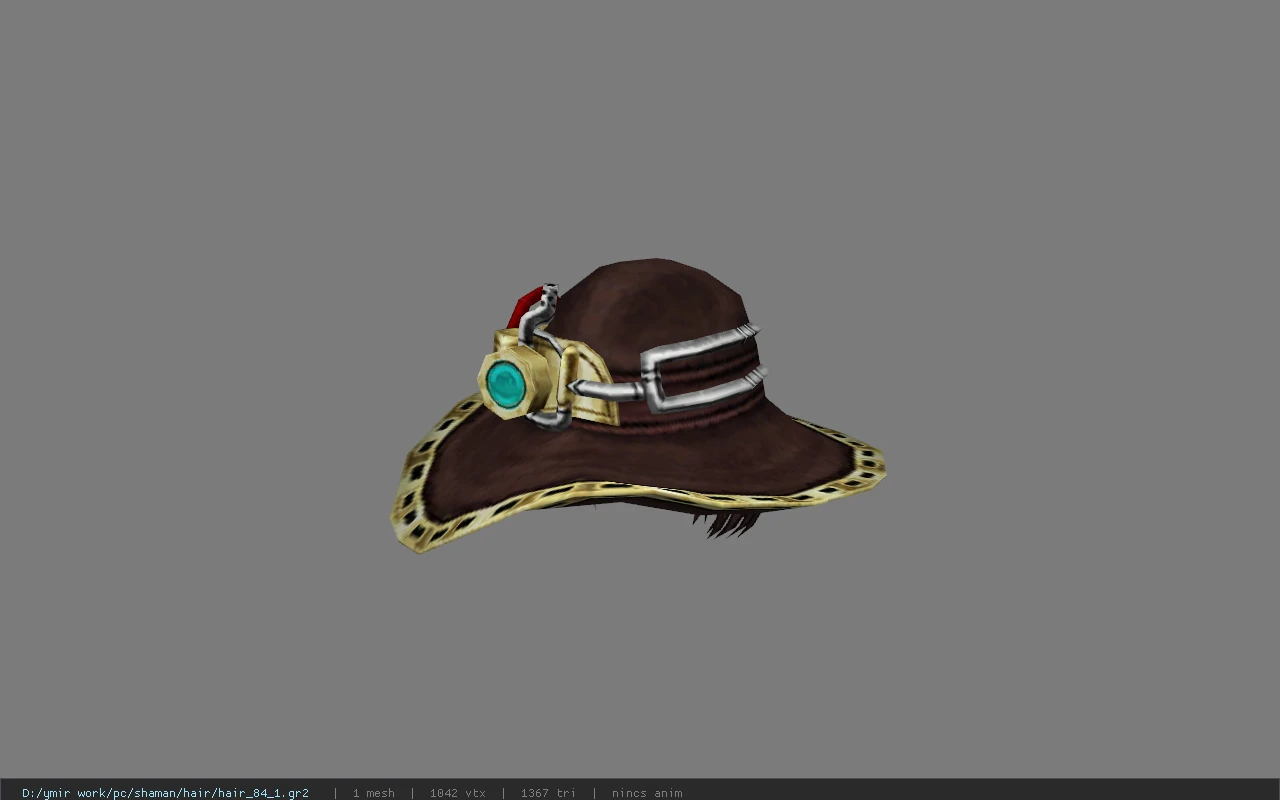The width and height of the screenshot is (1280, 800).
Task: Click the file path hair_84_1.gr2
Action: [x=165, y=793]
